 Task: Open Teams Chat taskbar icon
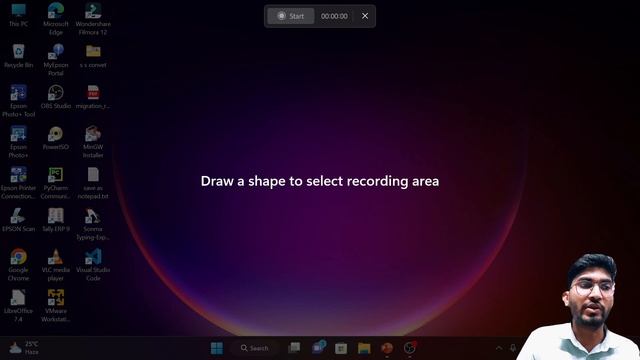318,347
